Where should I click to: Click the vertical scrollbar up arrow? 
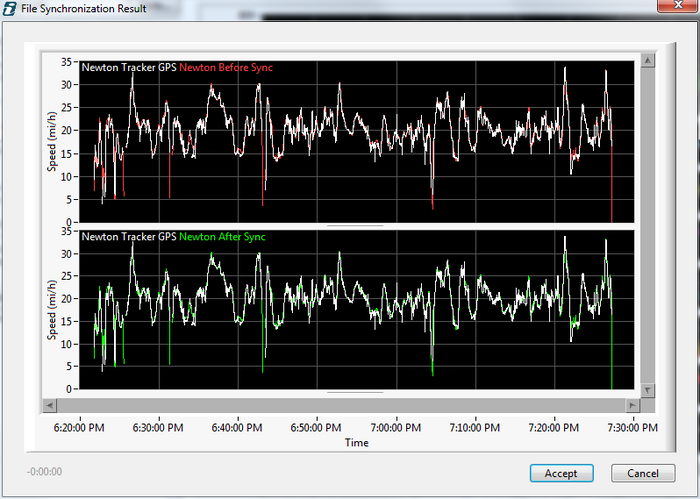click(x=648, y=60)
